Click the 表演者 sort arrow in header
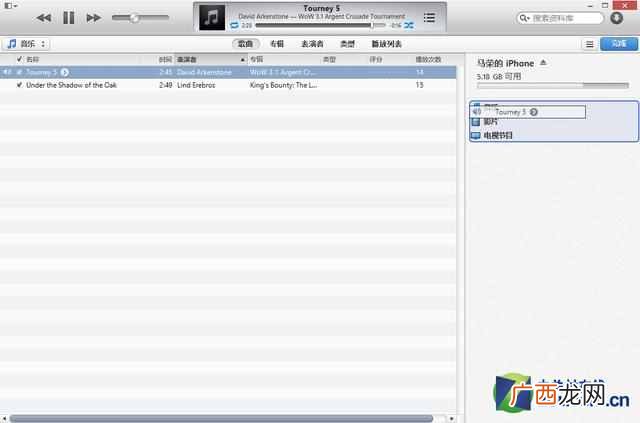The height and width of the screenshot is (423, 640). pos(242,60)
